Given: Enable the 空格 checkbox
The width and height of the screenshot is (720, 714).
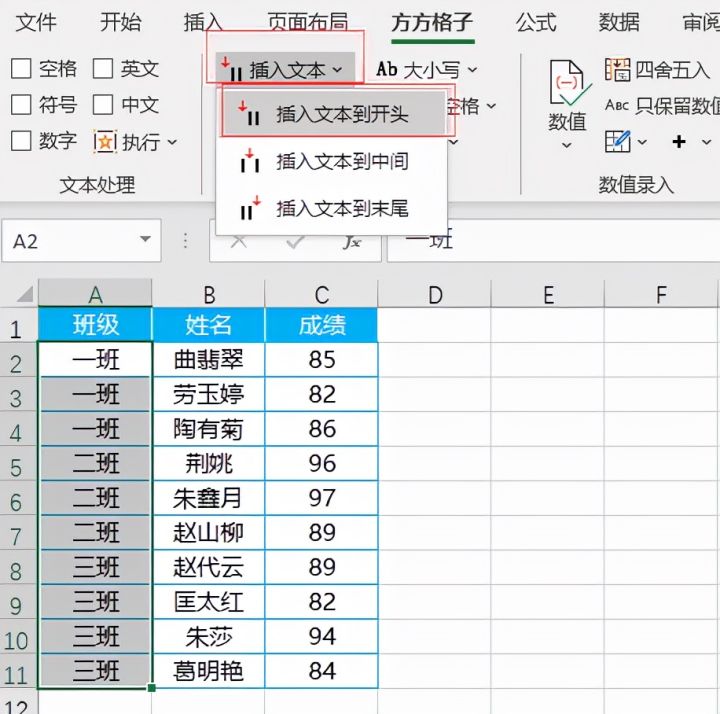Looking at the screenshot, I should [x=21, y=69].
